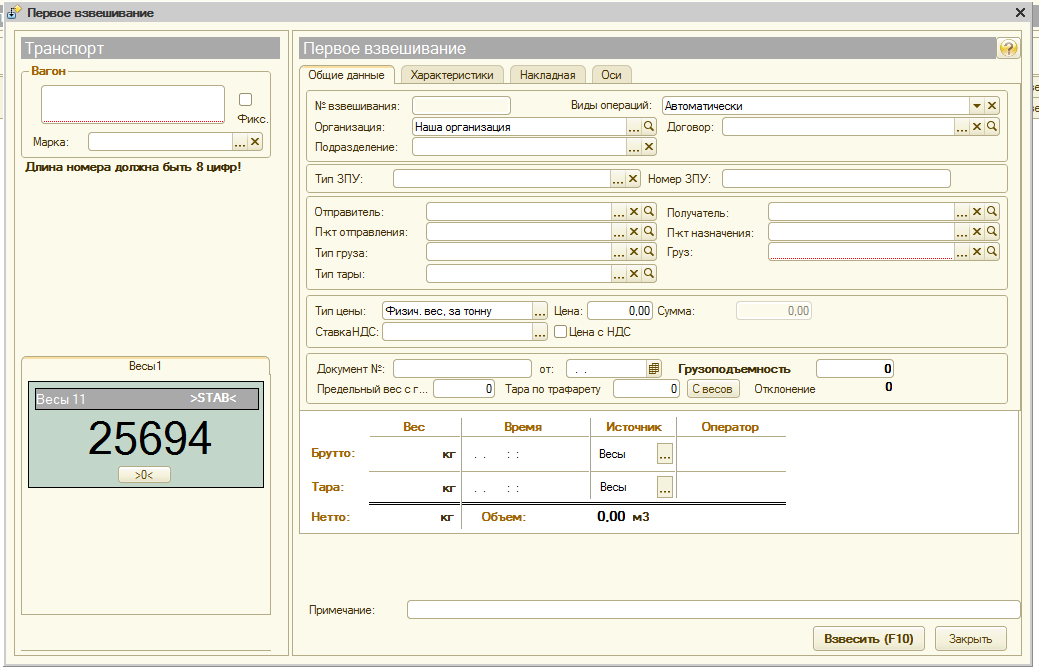This screenshot has height=670, width=1039.
Task: Clear the Тип ЗПУ field with X
Action: [634, 179]
